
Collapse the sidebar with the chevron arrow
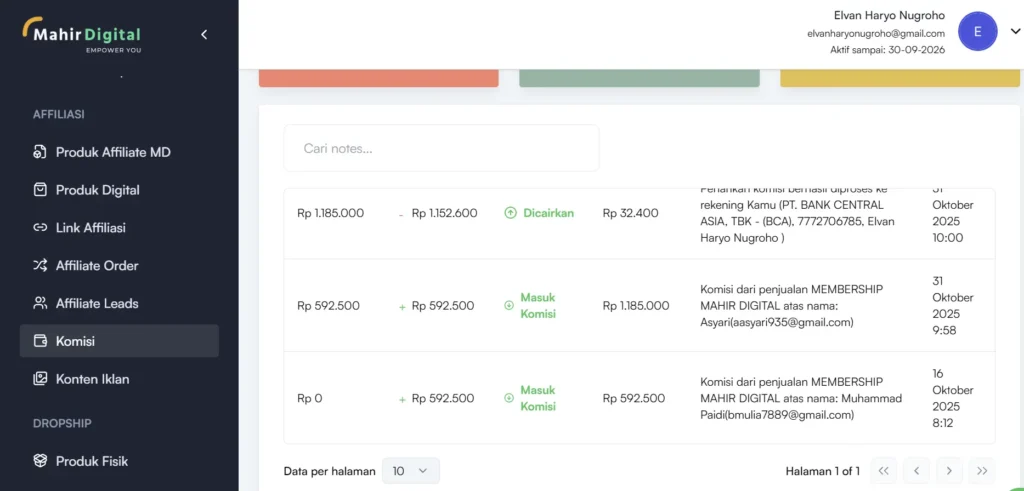click(x=204, y=35)
